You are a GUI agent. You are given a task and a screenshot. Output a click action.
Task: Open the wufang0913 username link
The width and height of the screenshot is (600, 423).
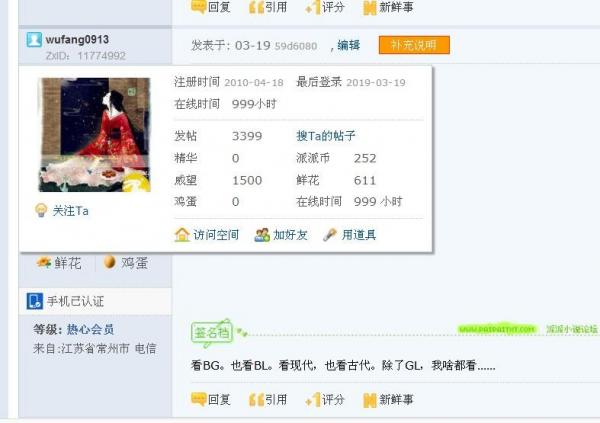77,39
